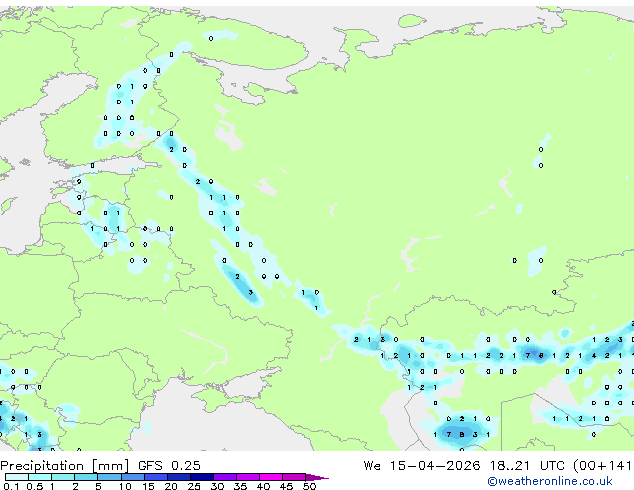634x490 pixels.
Task: Pick the 45–50 mm legend color swatch
Action: tap(294, 477)
